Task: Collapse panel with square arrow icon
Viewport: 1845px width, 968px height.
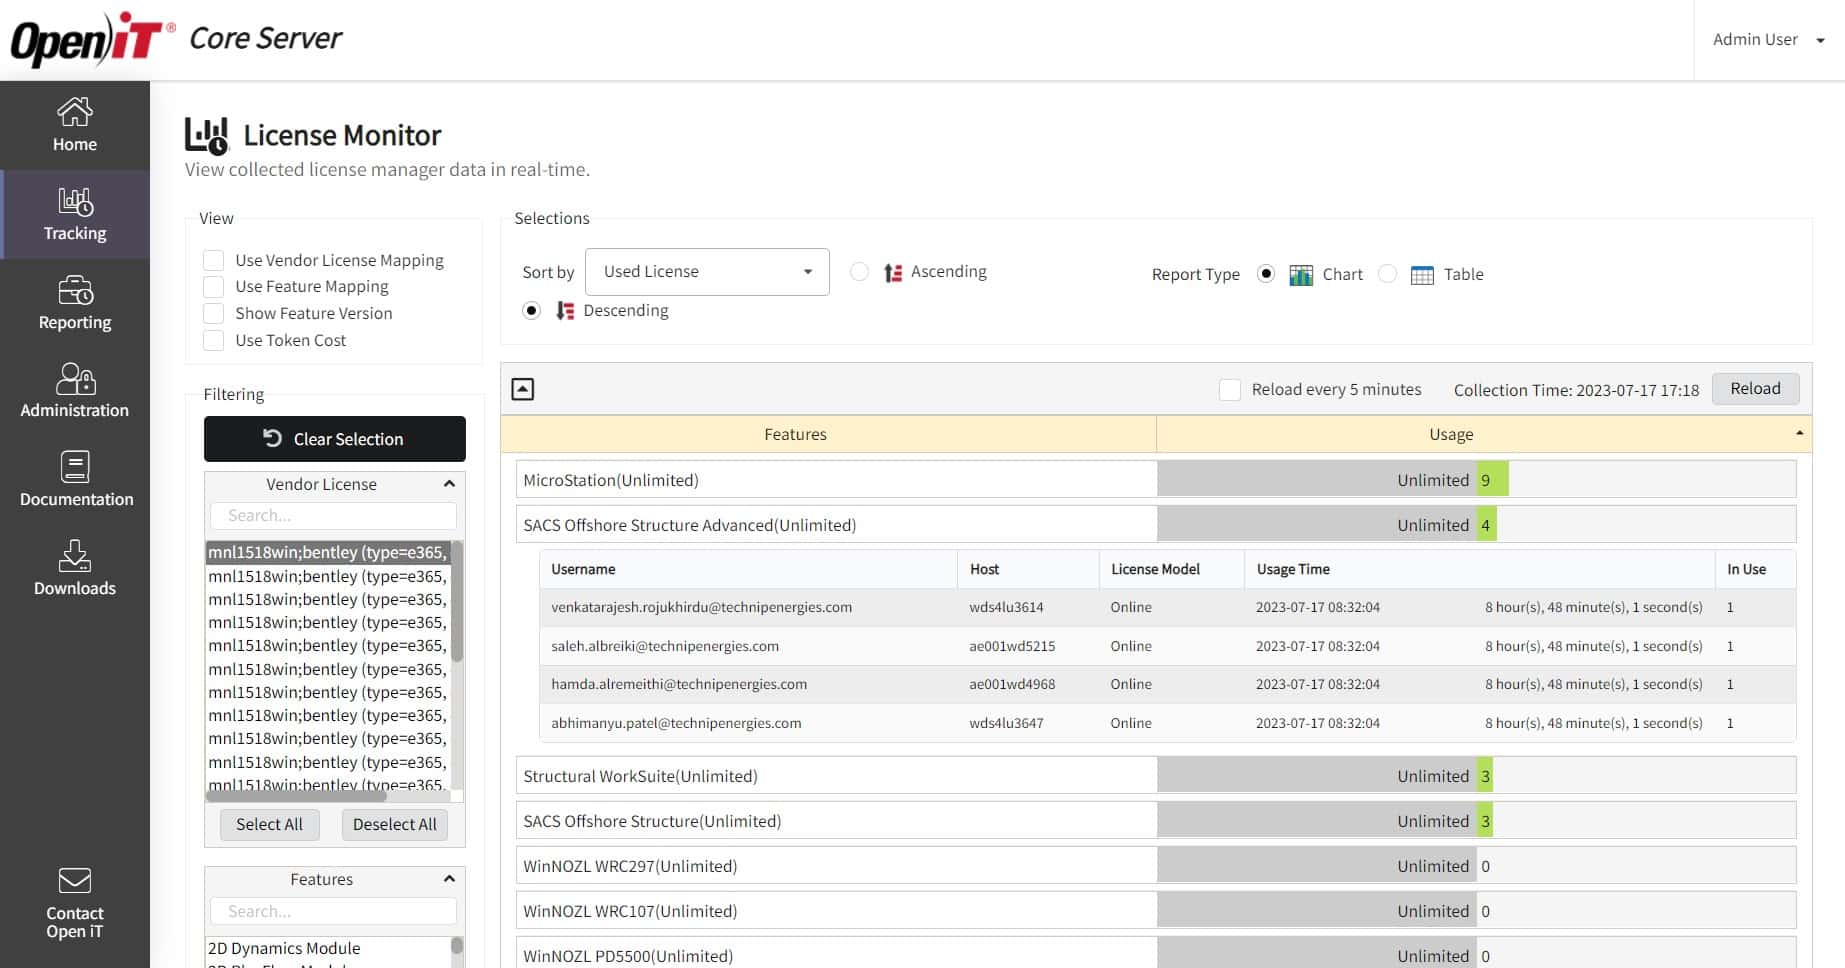Action: click(523, 389)
